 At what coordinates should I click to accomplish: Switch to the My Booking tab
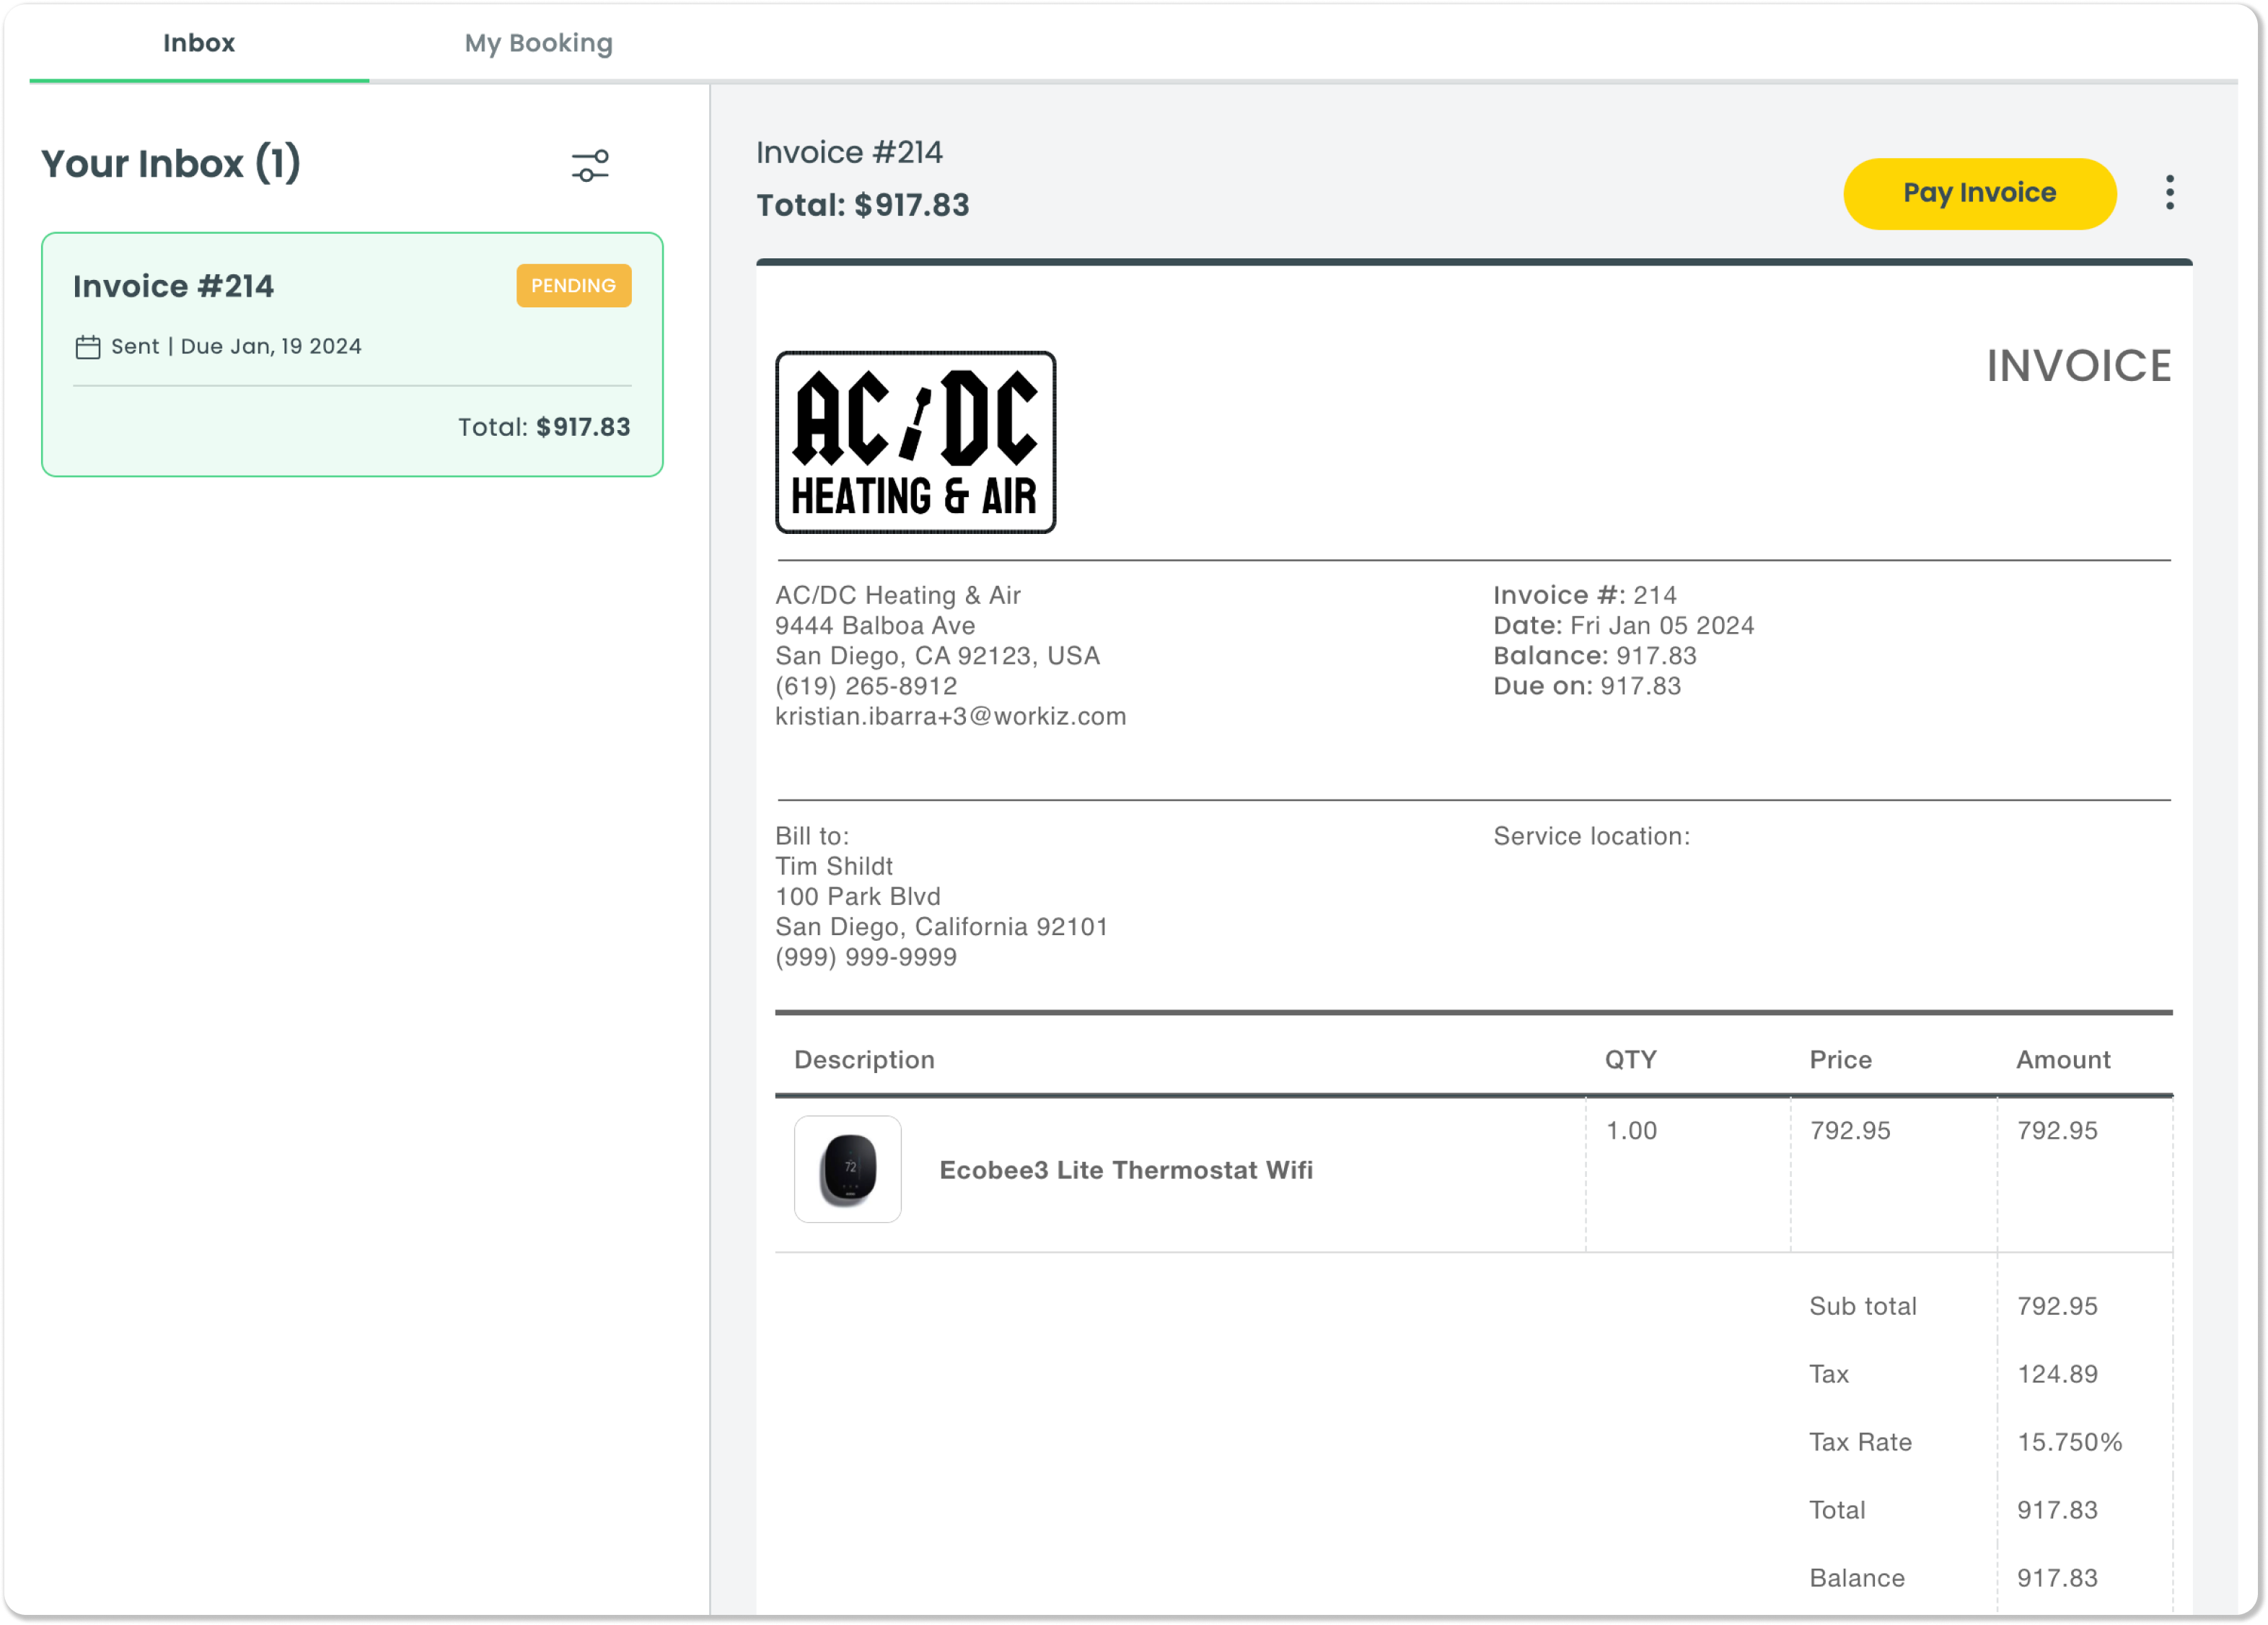click(538, 43)
